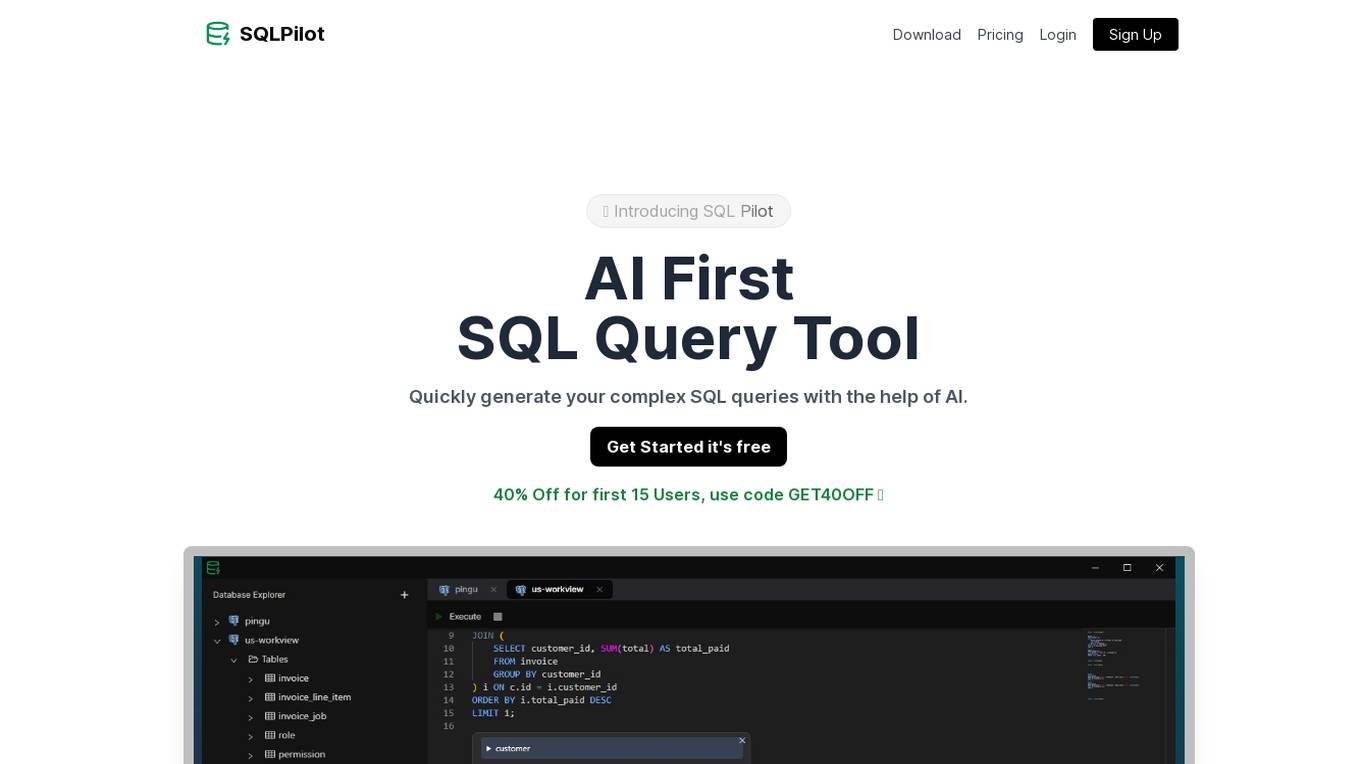Click the Execute label in the toolbar
The height and width of the screenshot is (764, 1360).
[x=465, y=617]
